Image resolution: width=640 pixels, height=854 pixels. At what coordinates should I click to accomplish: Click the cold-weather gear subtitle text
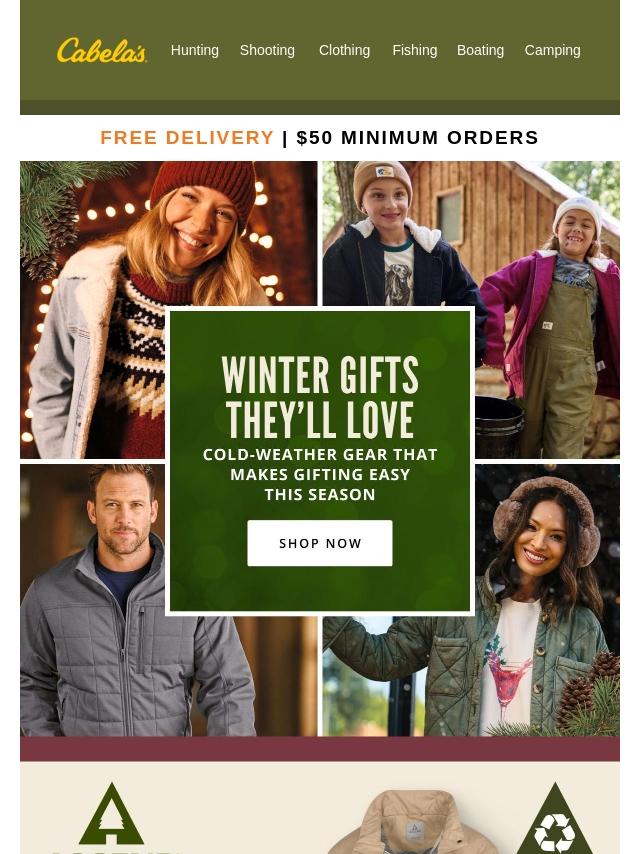[x=320, y=474]
